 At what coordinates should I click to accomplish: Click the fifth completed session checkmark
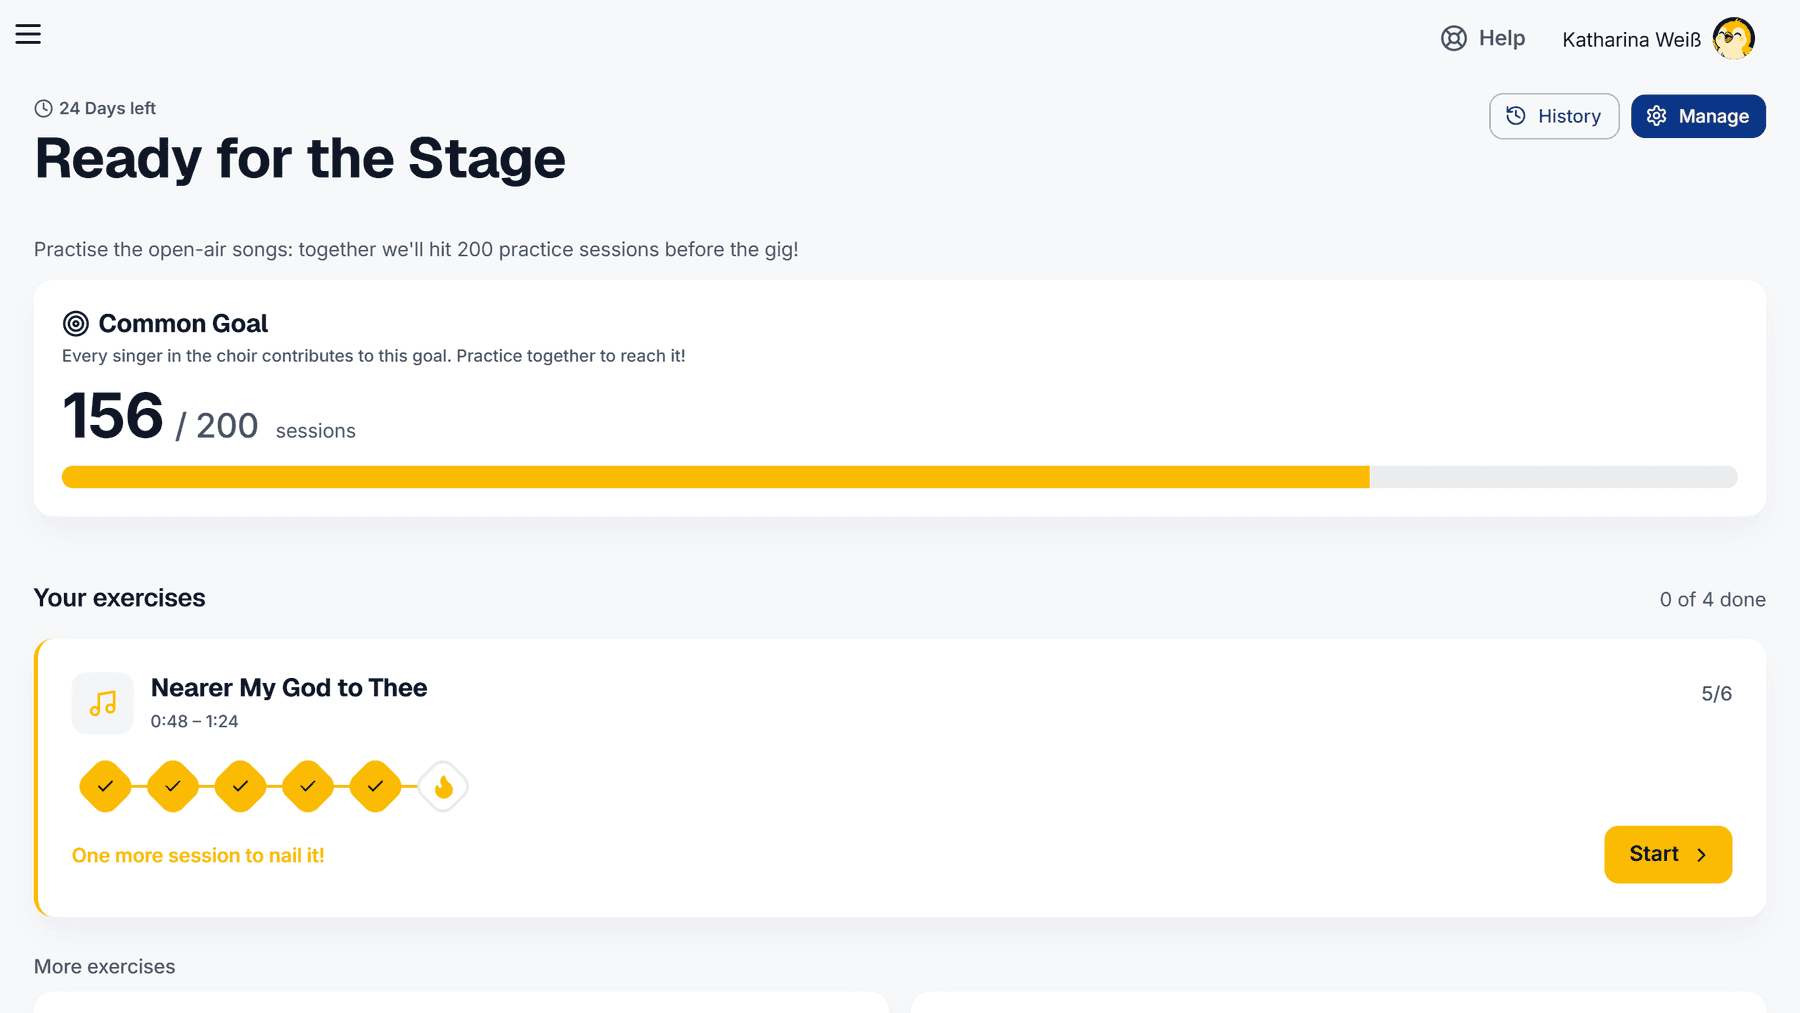click(375, 787)
